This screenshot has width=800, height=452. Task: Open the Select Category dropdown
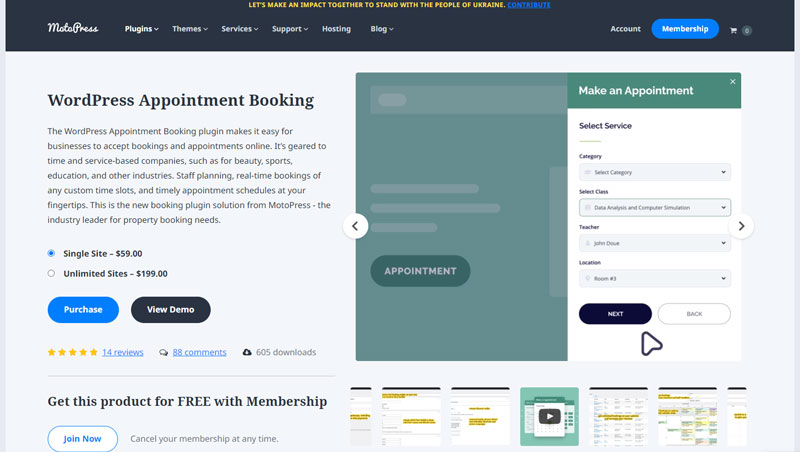[x=655, y=172]
